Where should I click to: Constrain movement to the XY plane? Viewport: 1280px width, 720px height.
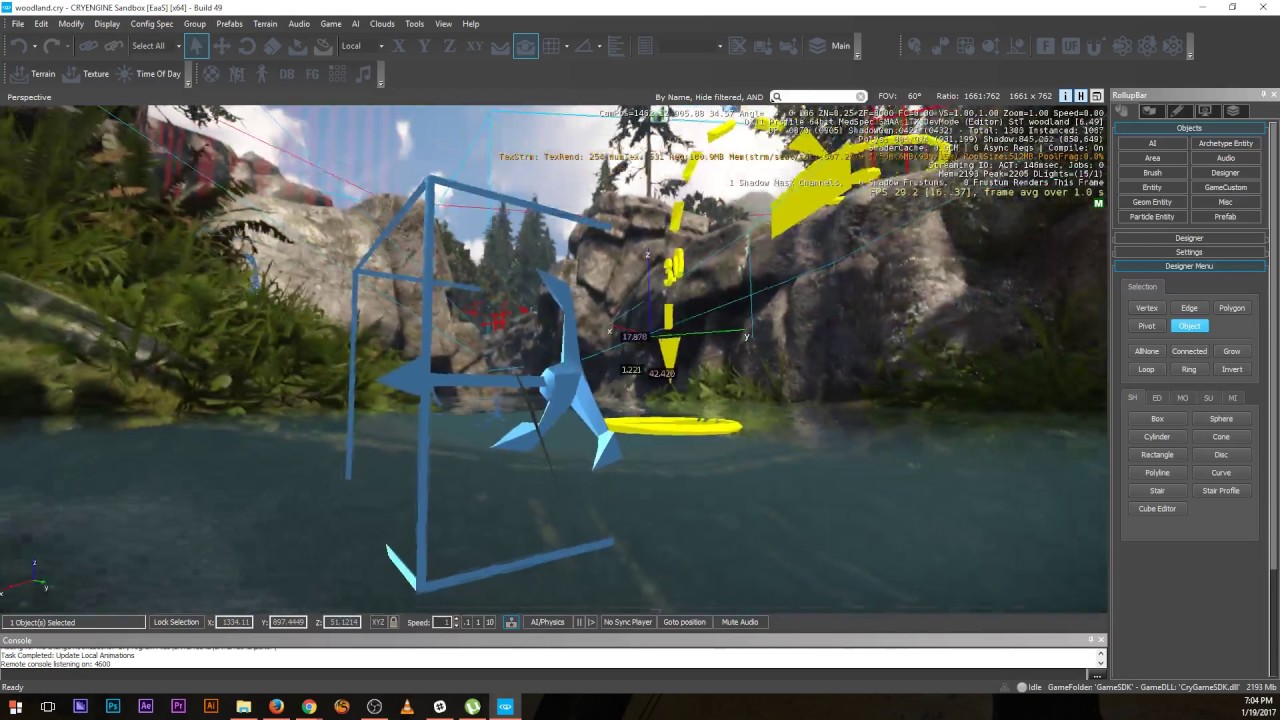(475, 46)
